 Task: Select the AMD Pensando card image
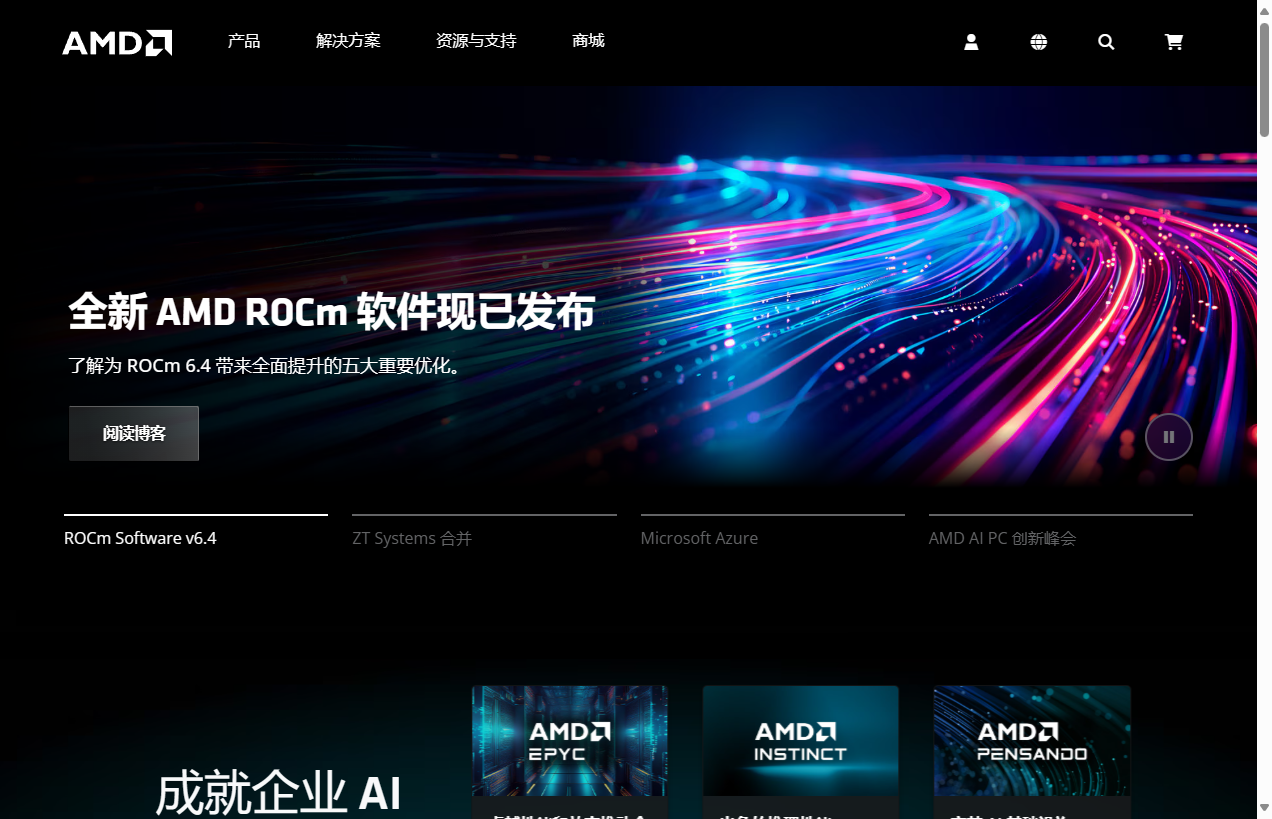coord(1031,741)
